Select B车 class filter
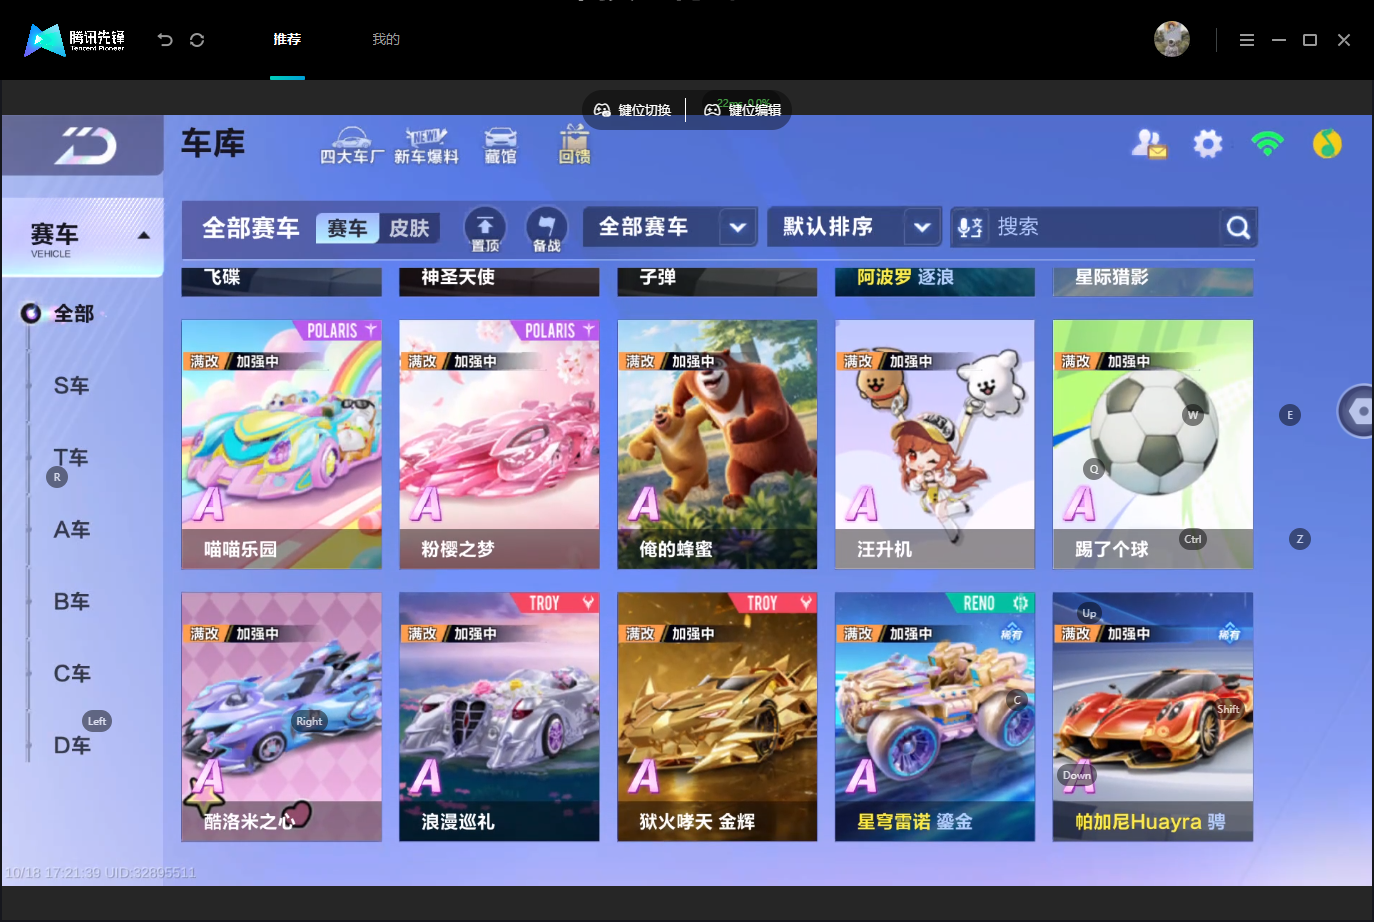The height and width of the screenshot is (922, 1374). pyautogui.click(x=72, y=602)
